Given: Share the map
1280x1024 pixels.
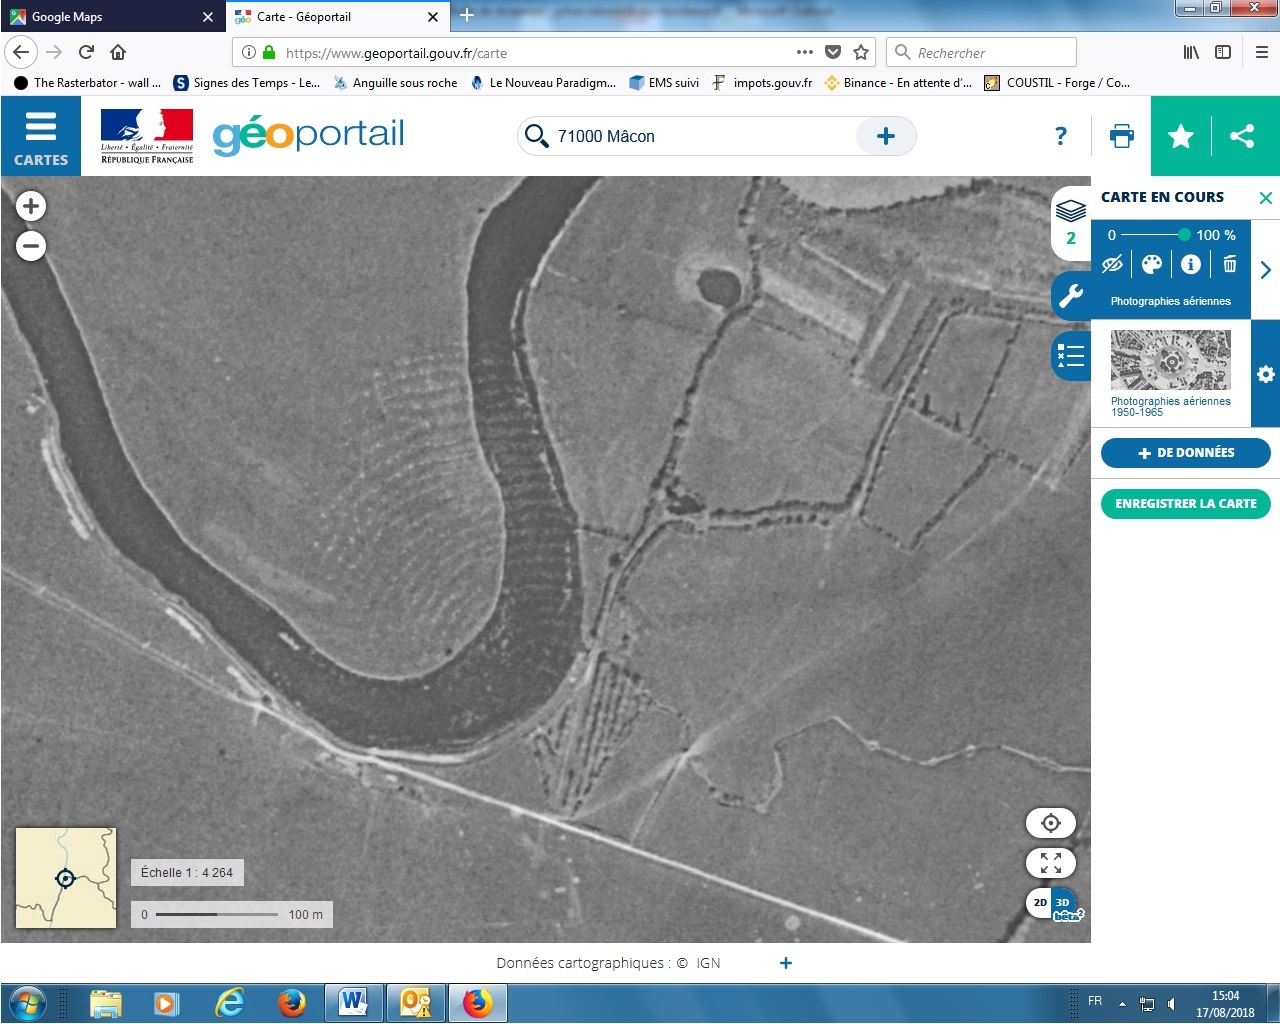Looking at the screenshot, I should (x=1242, y=136).
